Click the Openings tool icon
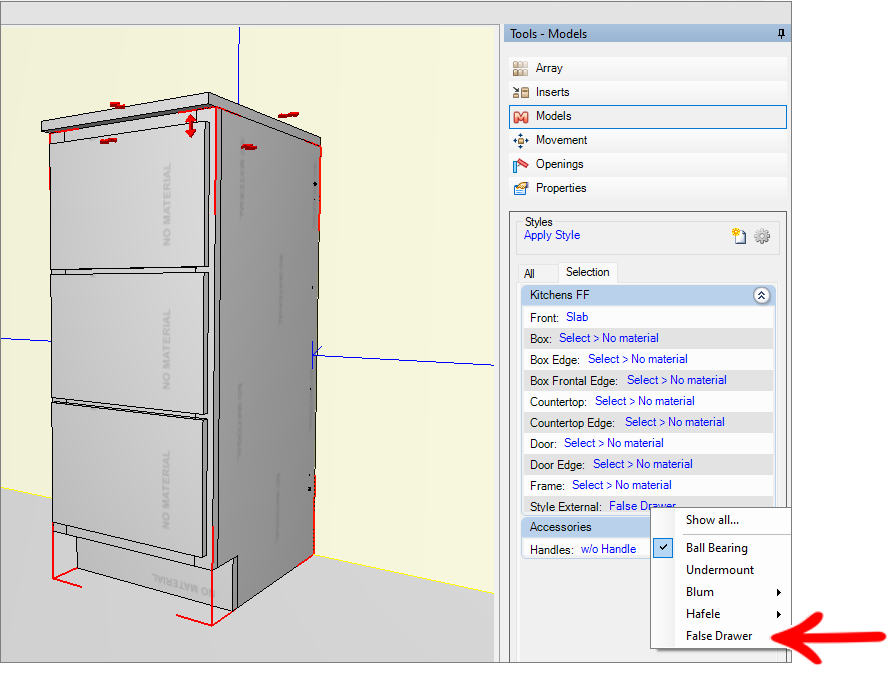The height and width of the screenshot is (685, 890). coord(520,165)
